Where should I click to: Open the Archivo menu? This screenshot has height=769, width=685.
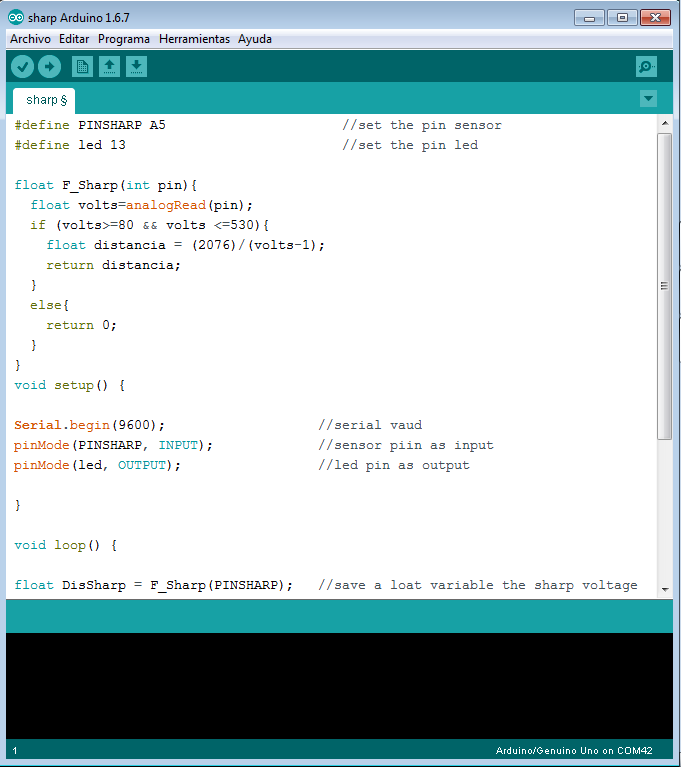30,39
